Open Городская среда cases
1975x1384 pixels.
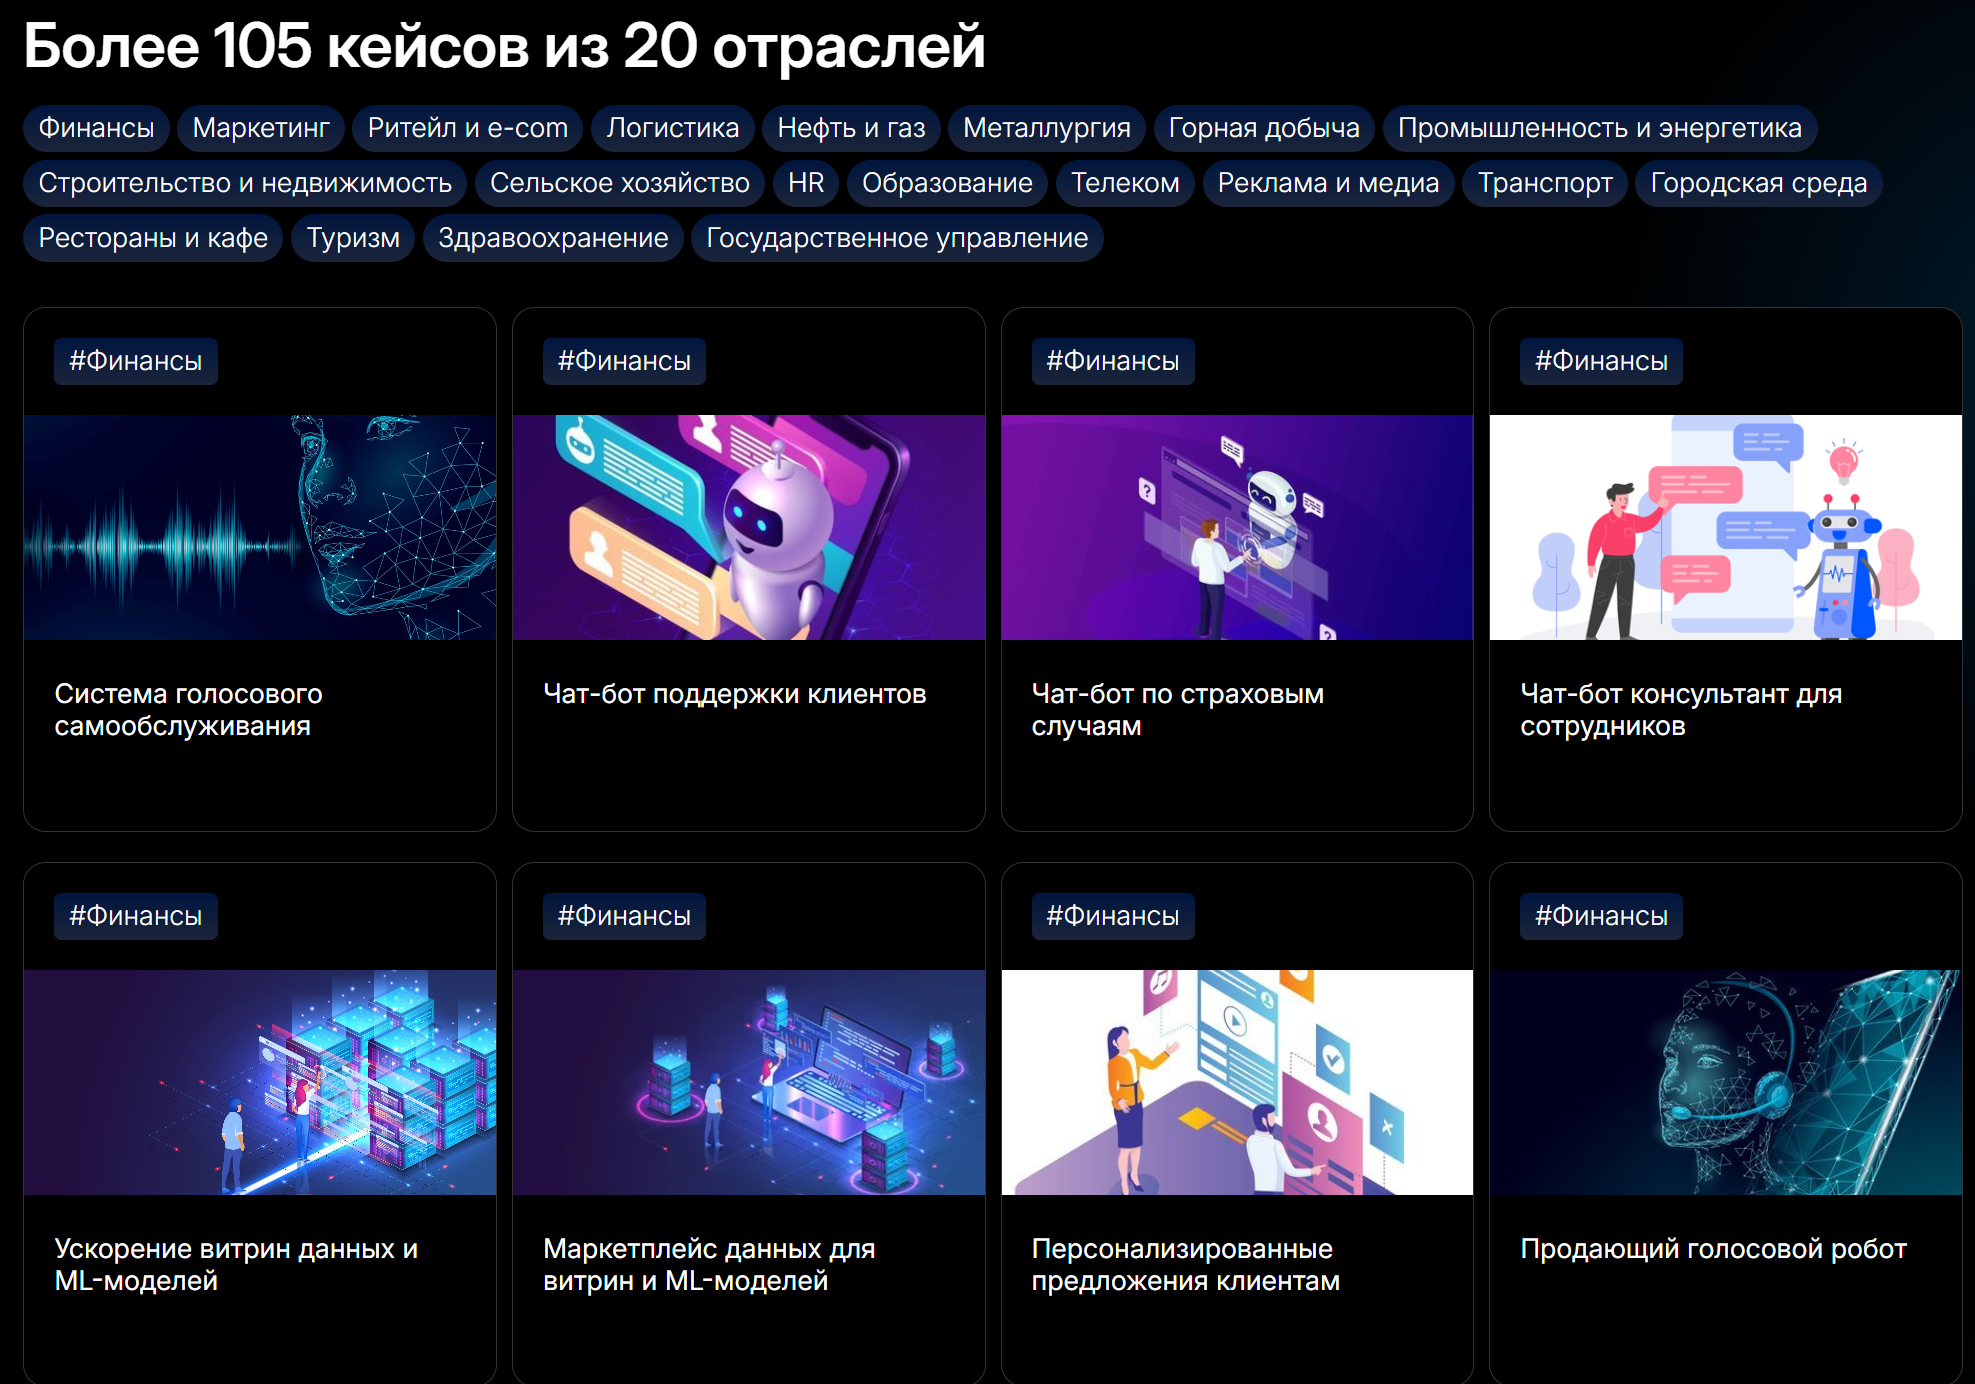tap(1759, 183)
